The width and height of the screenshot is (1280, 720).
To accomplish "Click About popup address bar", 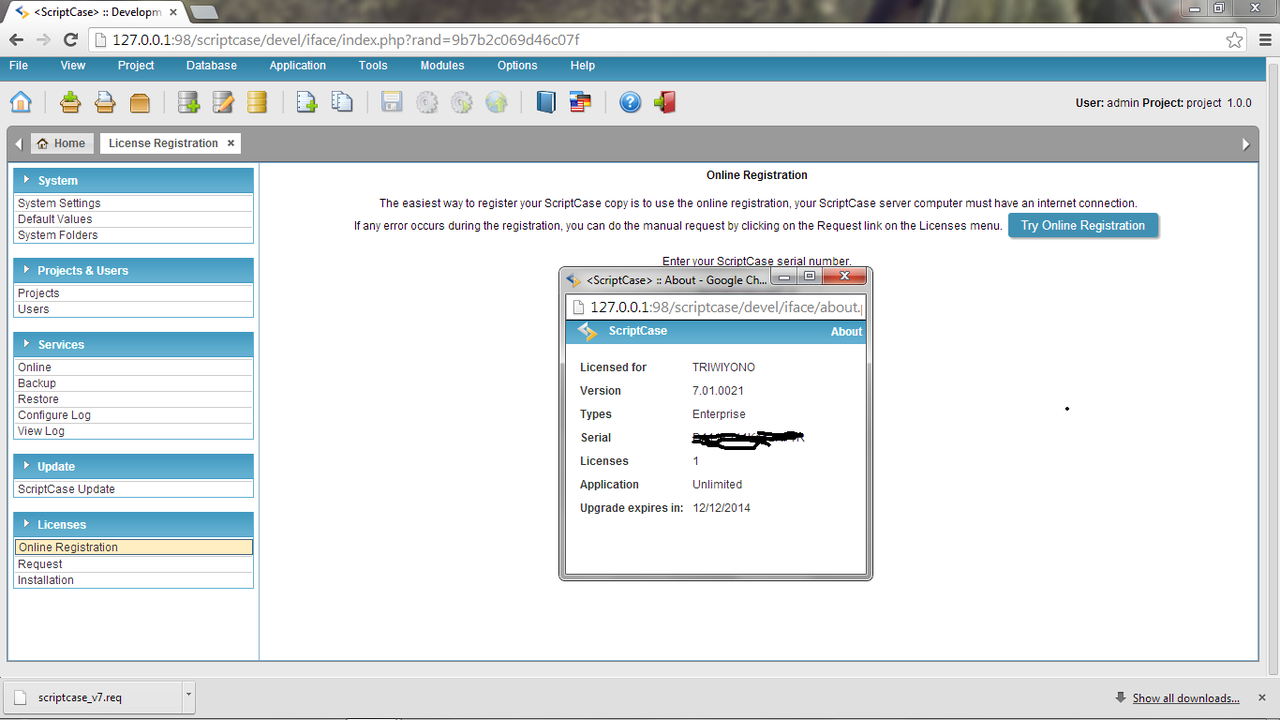I will [715, 307].
